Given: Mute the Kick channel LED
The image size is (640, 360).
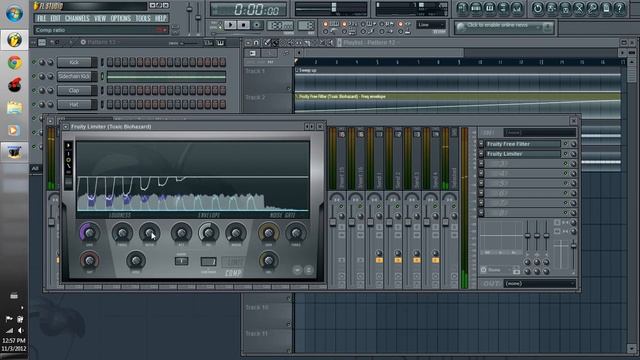Looking at the screenshot, I should point(34,62).
